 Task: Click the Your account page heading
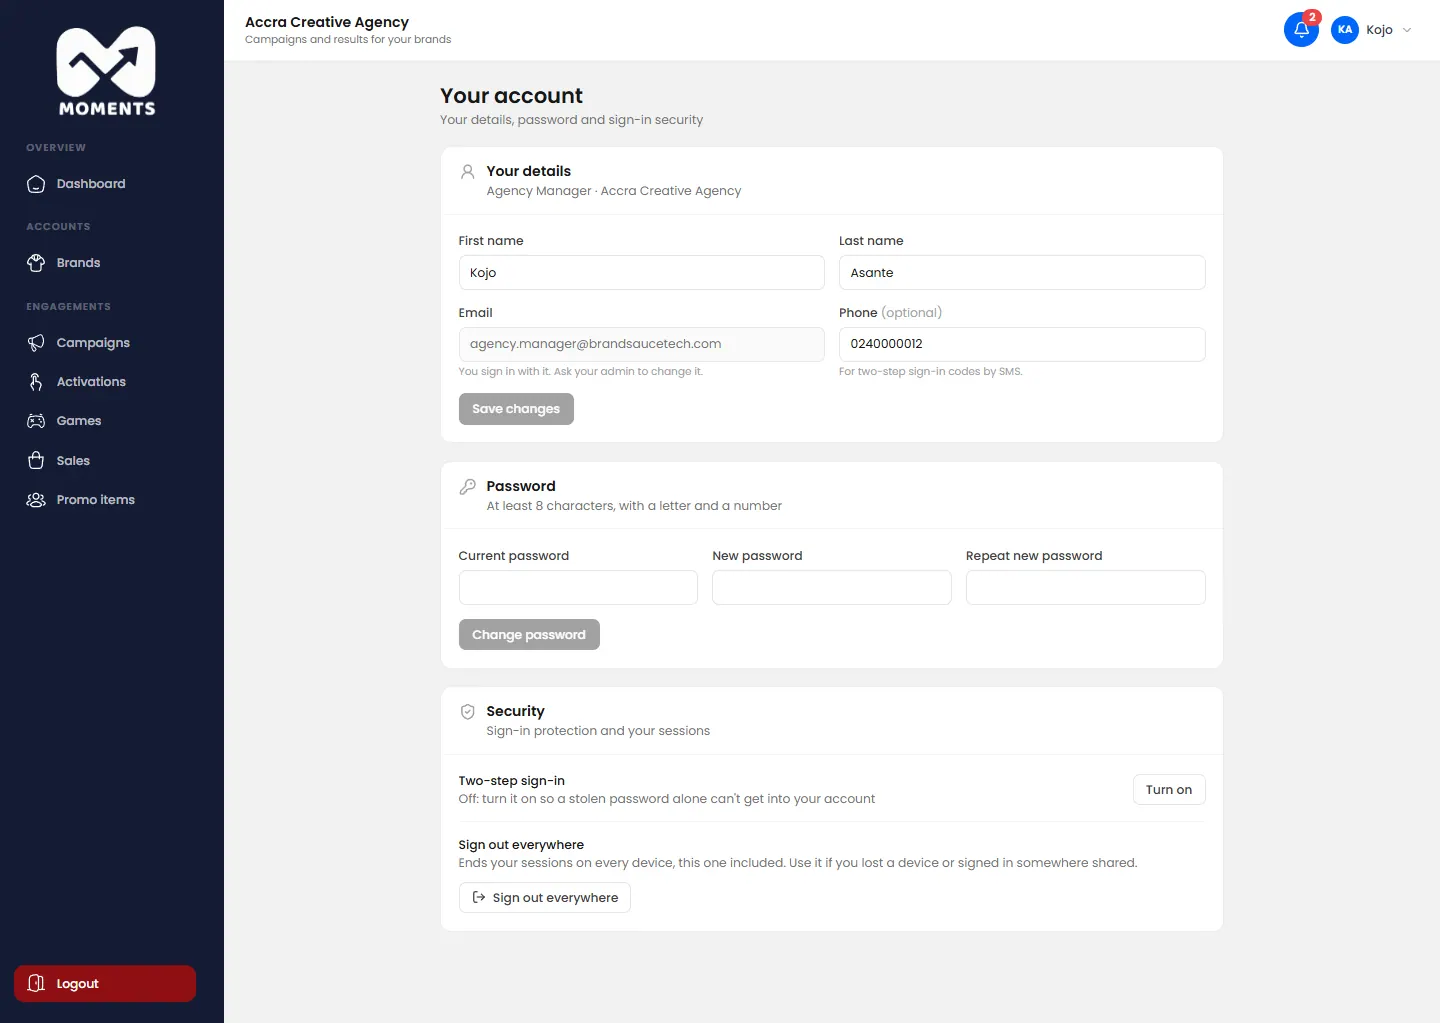coord(511,96)
